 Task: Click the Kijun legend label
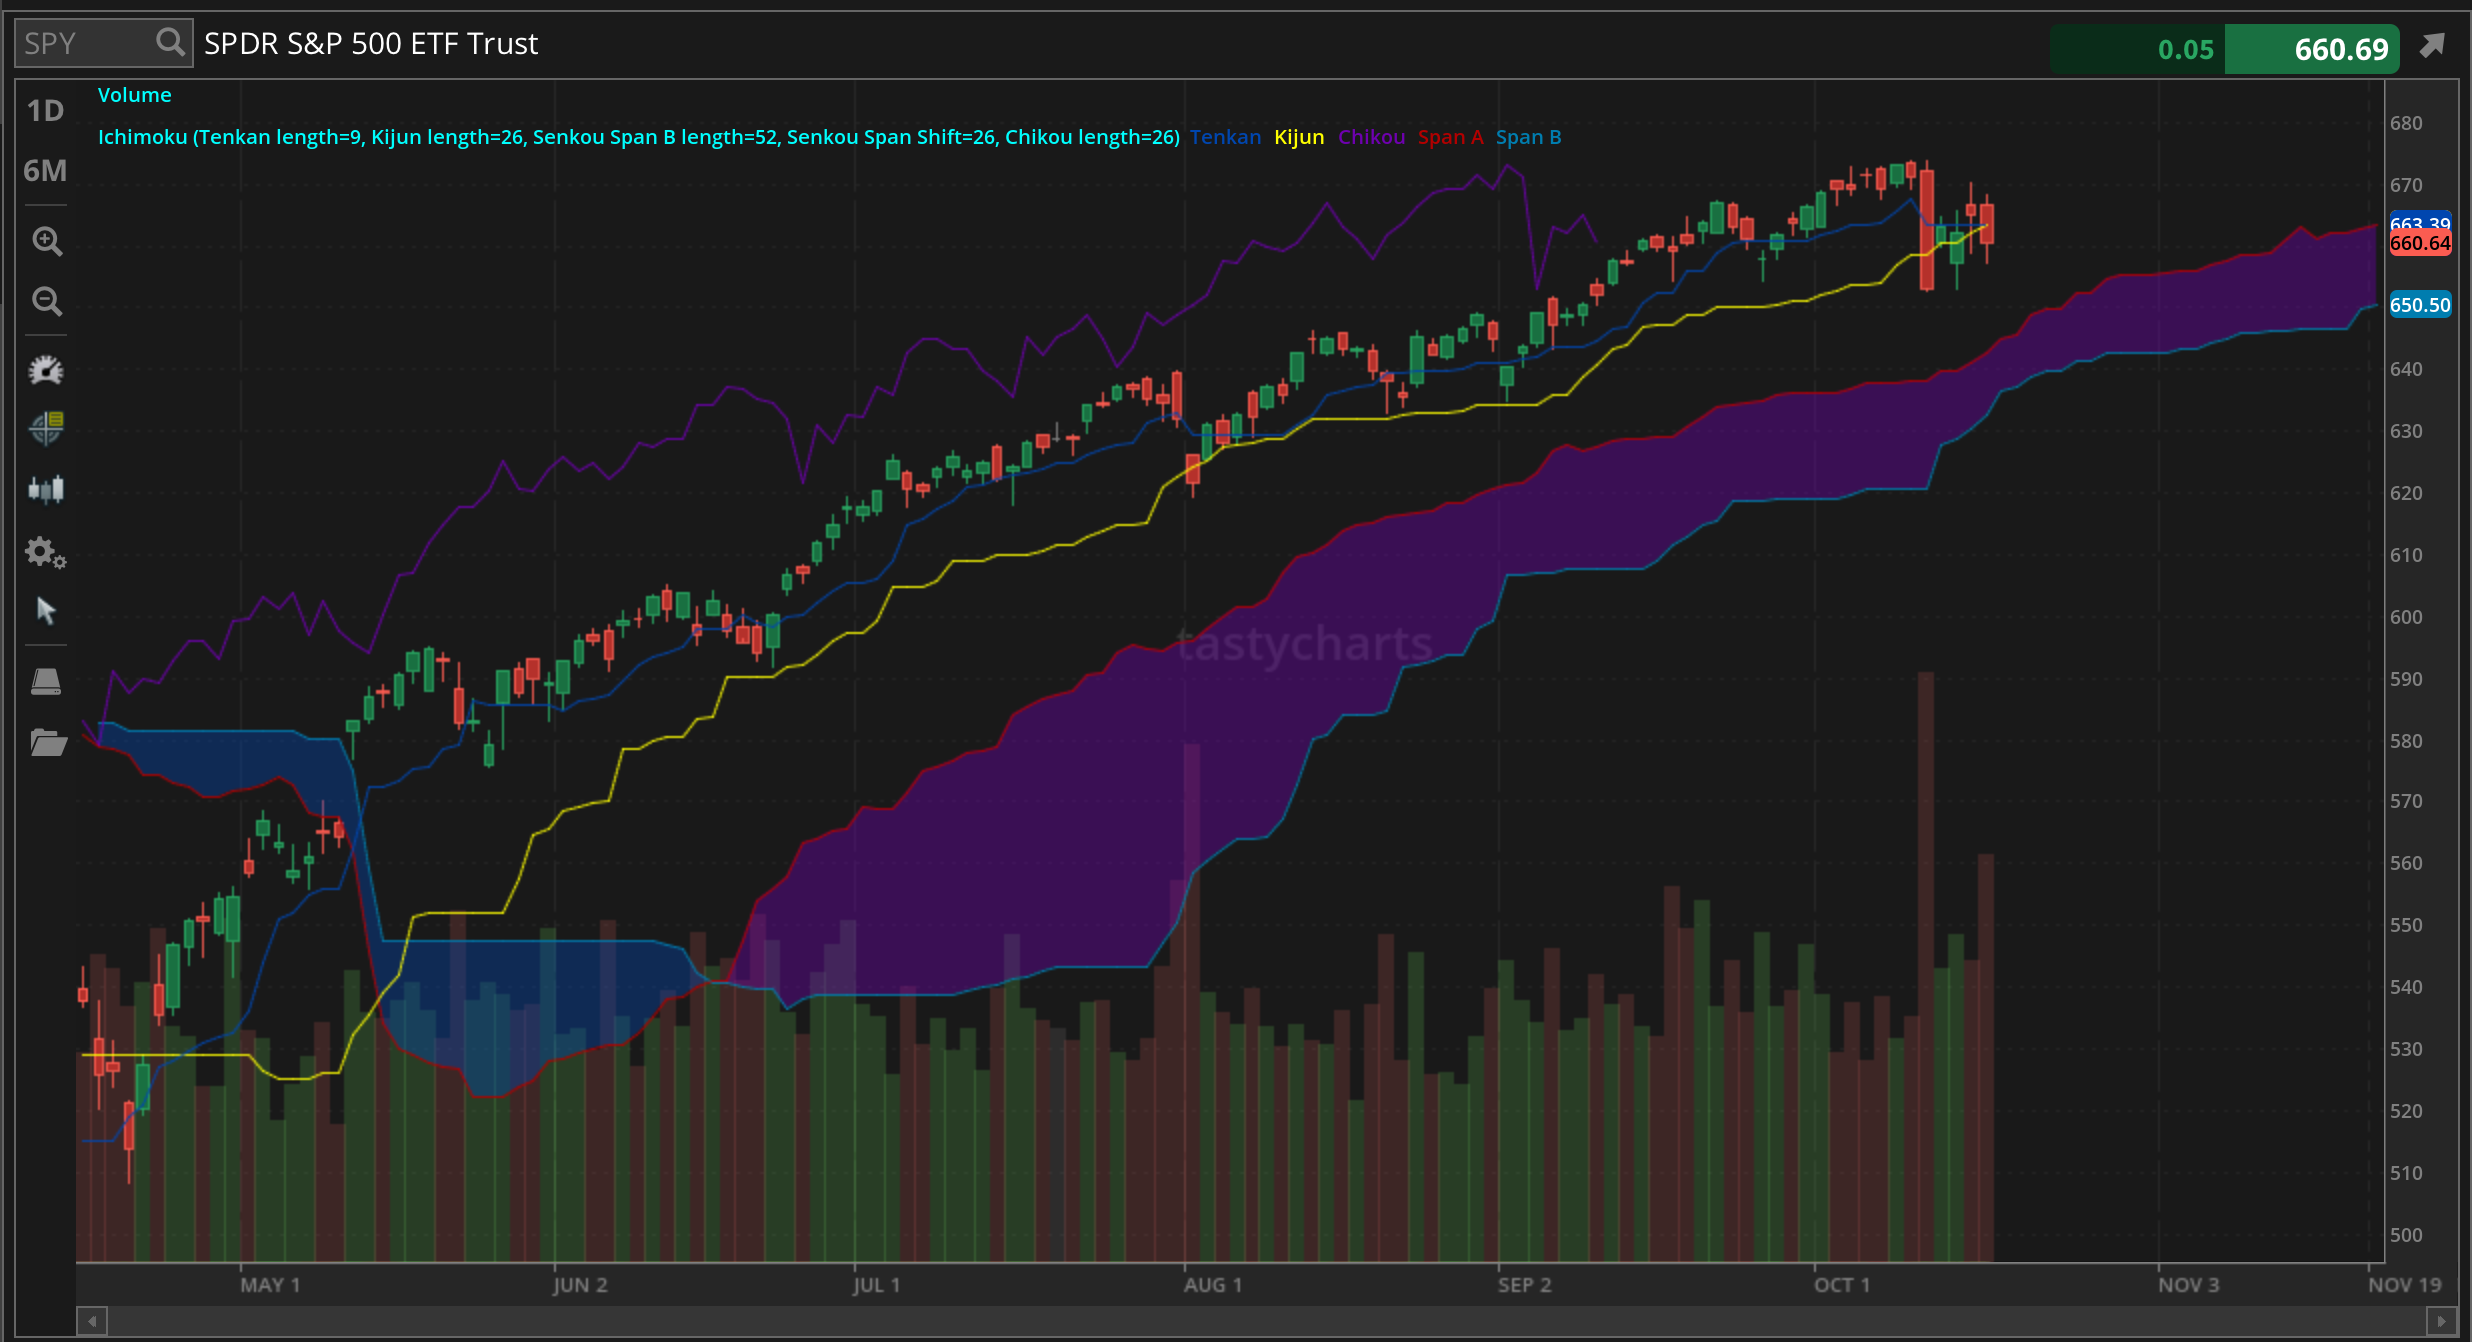click(1298, 137)
